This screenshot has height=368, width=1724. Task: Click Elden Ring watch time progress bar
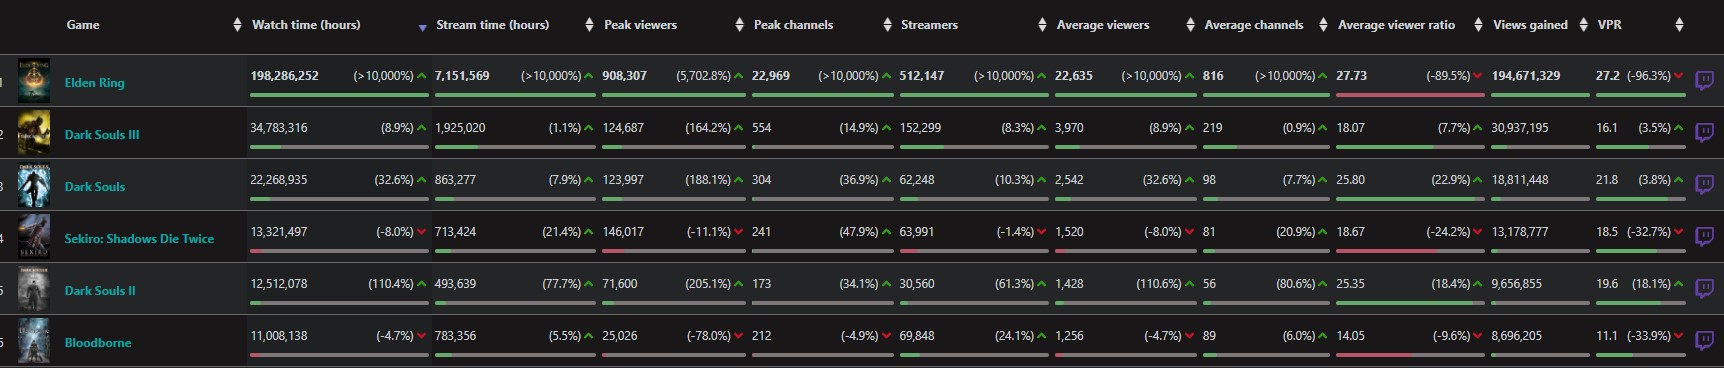(339, 95)
